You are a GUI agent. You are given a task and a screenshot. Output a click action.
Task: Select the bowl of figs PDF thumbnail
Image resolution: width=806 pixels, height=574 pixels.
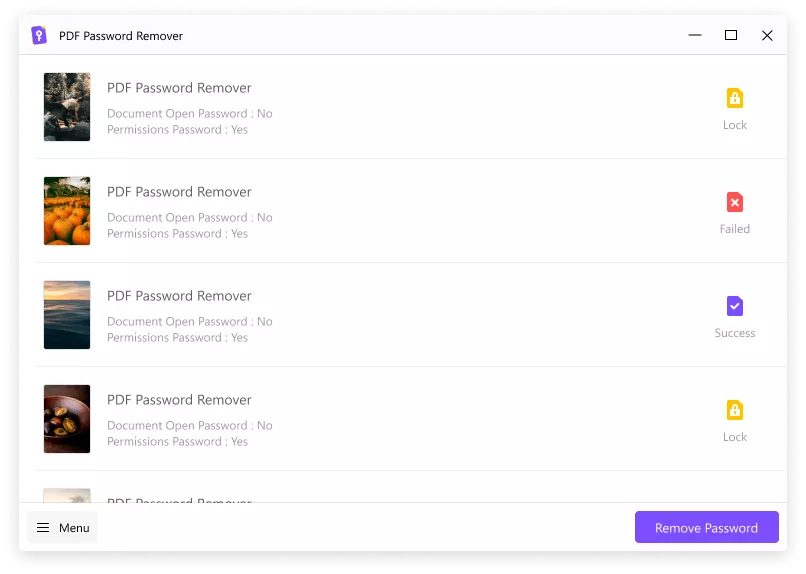67,419
